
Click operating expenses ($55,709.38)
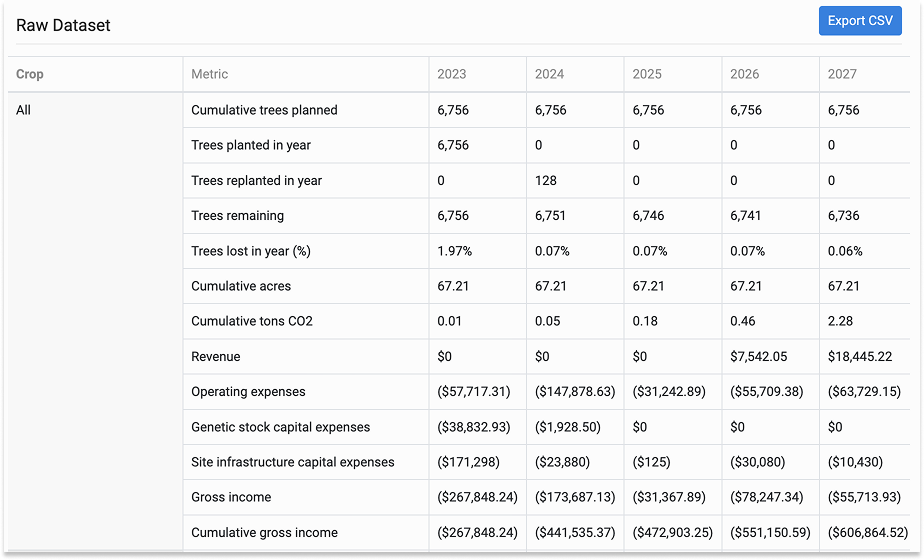pos(767,392)
